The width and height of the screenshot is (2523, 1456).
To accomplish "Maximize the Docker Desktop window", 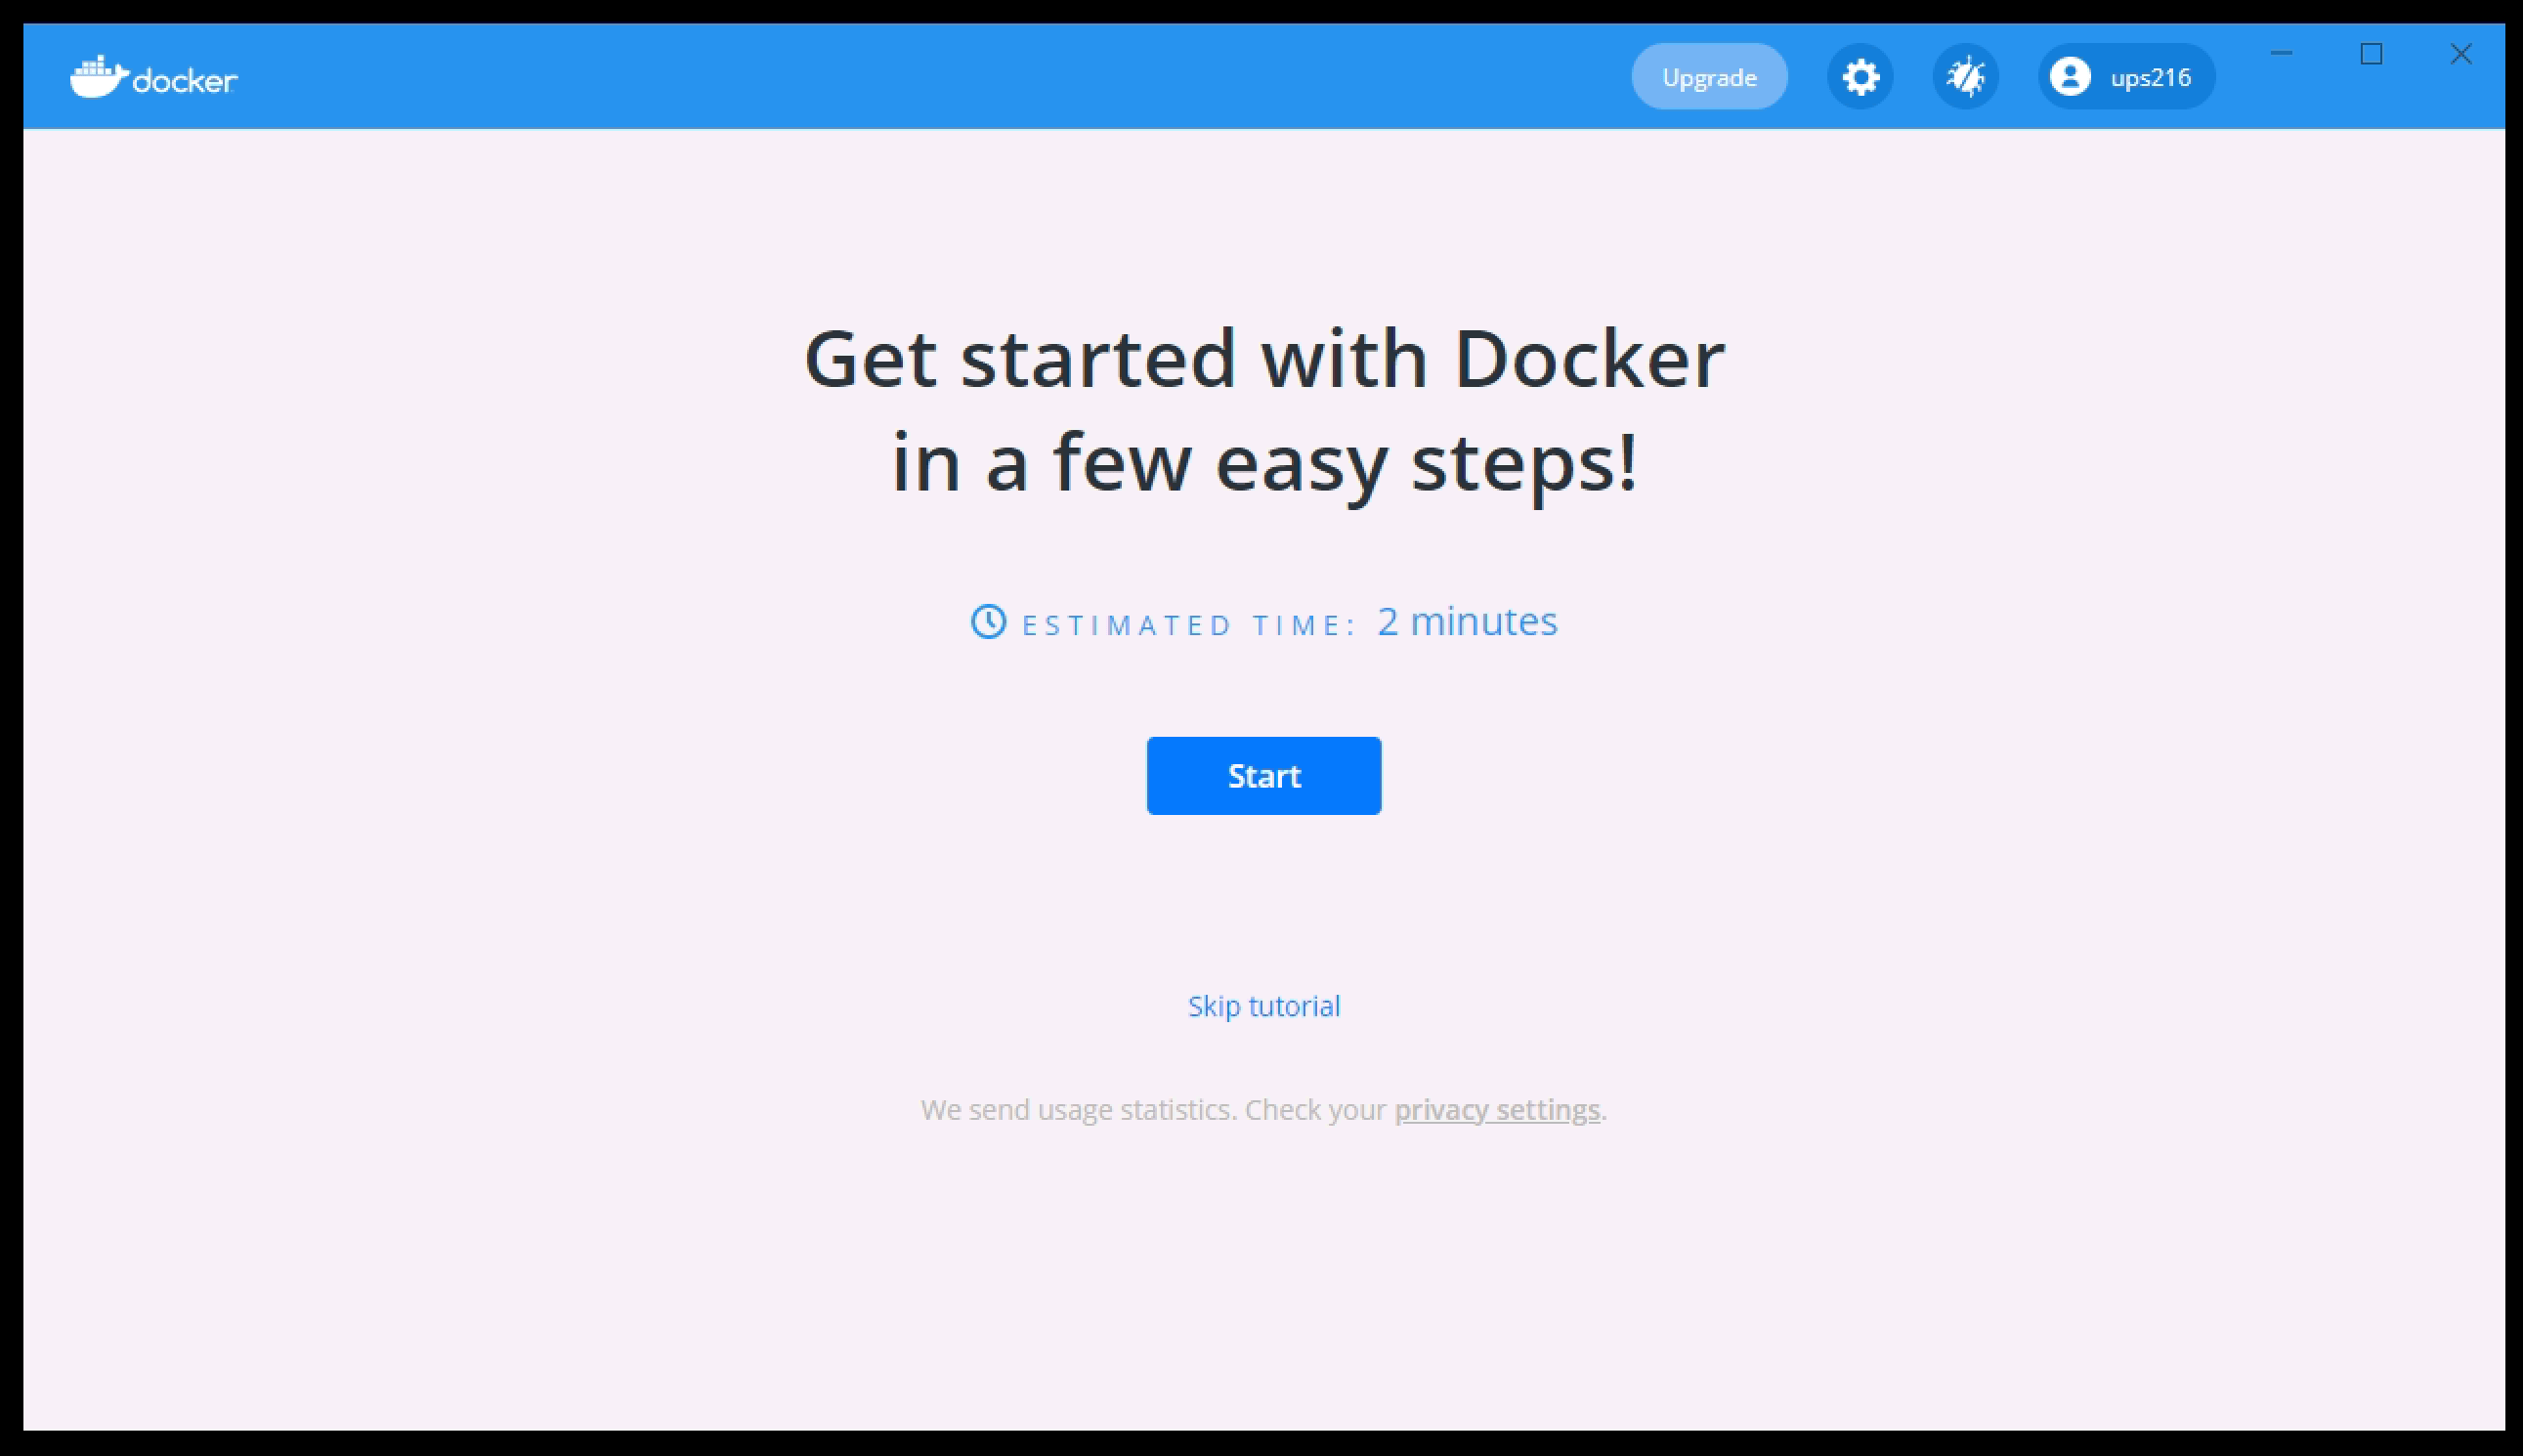I will coord(2371,54).
